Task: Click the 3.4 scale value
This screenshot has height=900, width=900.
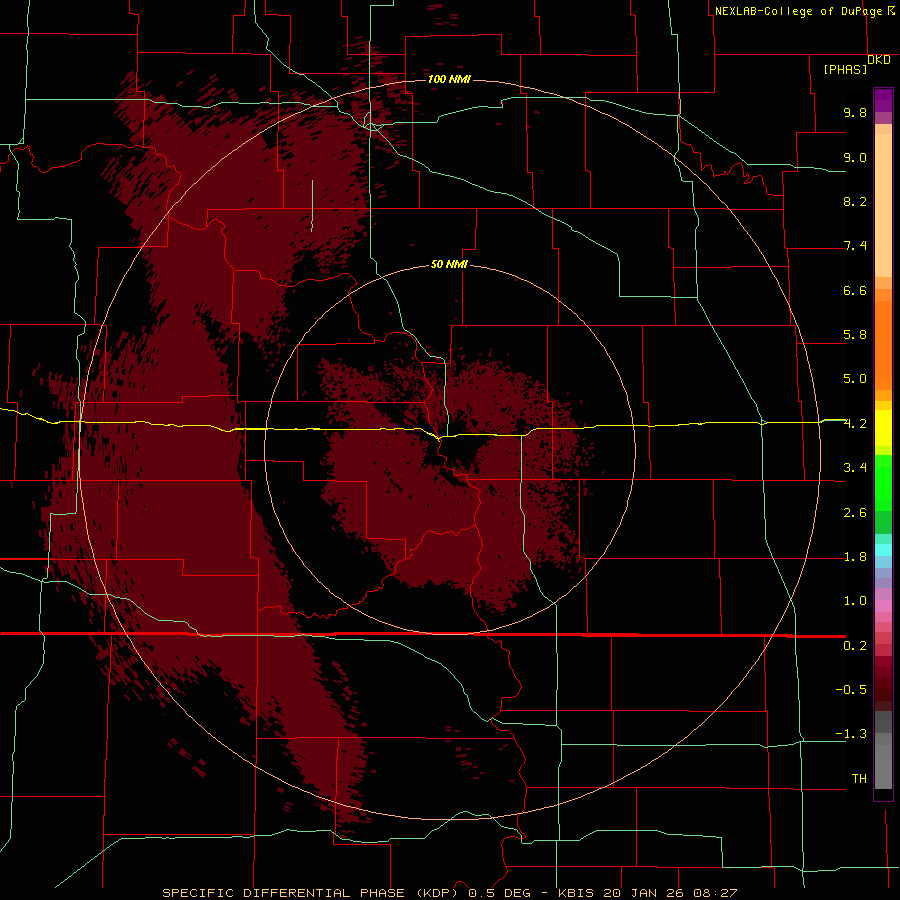Action: 855,468
